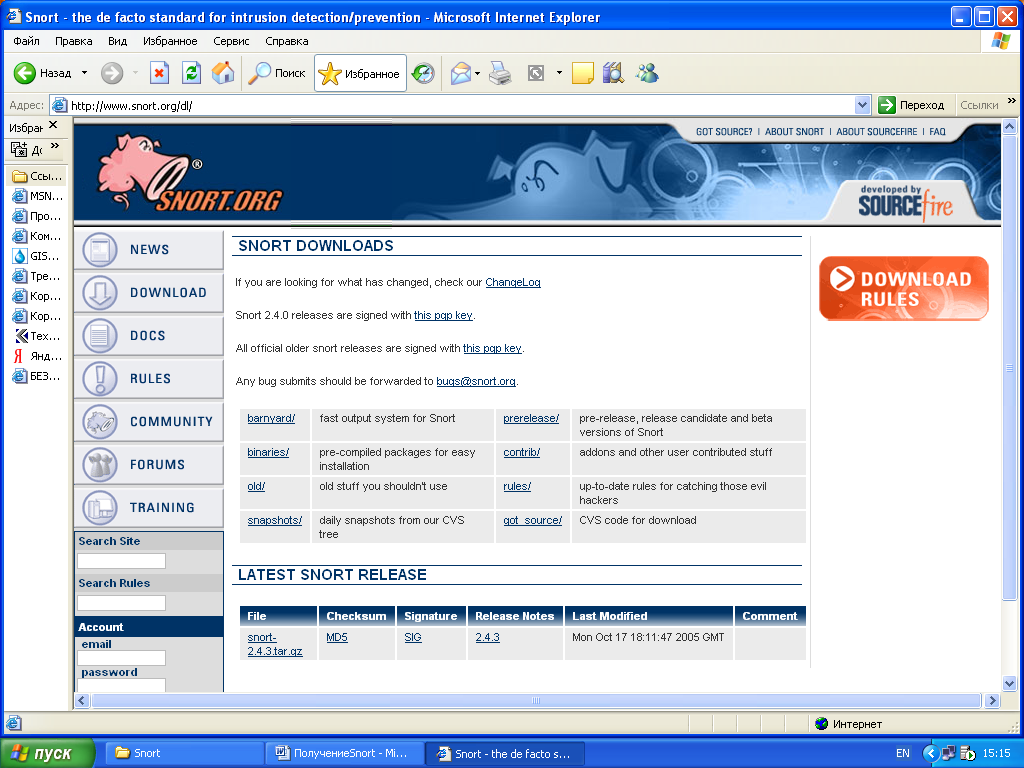
Task: Open the barnyard/ directory link
Action: point(271,419)
